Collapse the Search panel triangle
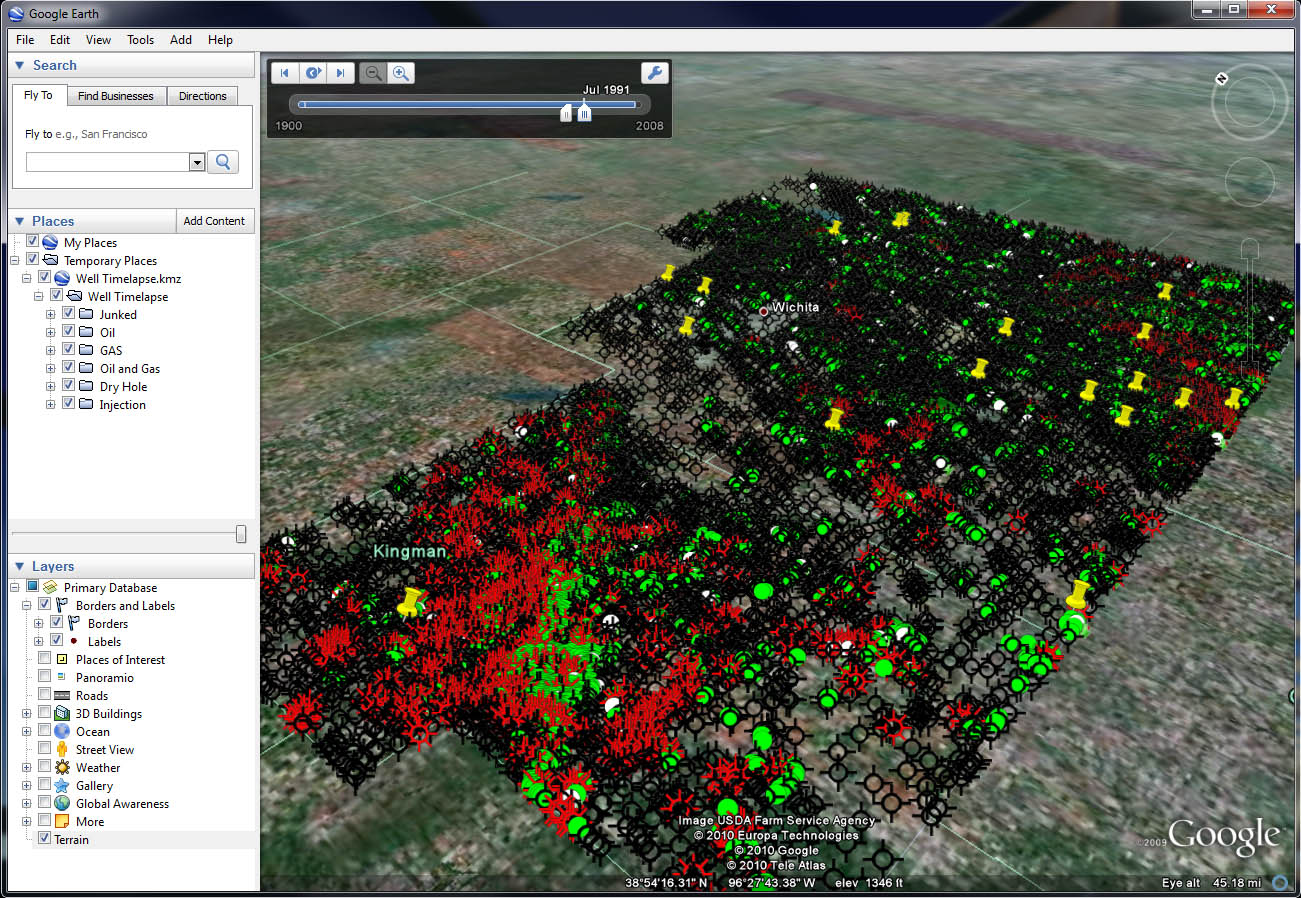Viewport: 1301px width, 898px height. tap(19, 65)
